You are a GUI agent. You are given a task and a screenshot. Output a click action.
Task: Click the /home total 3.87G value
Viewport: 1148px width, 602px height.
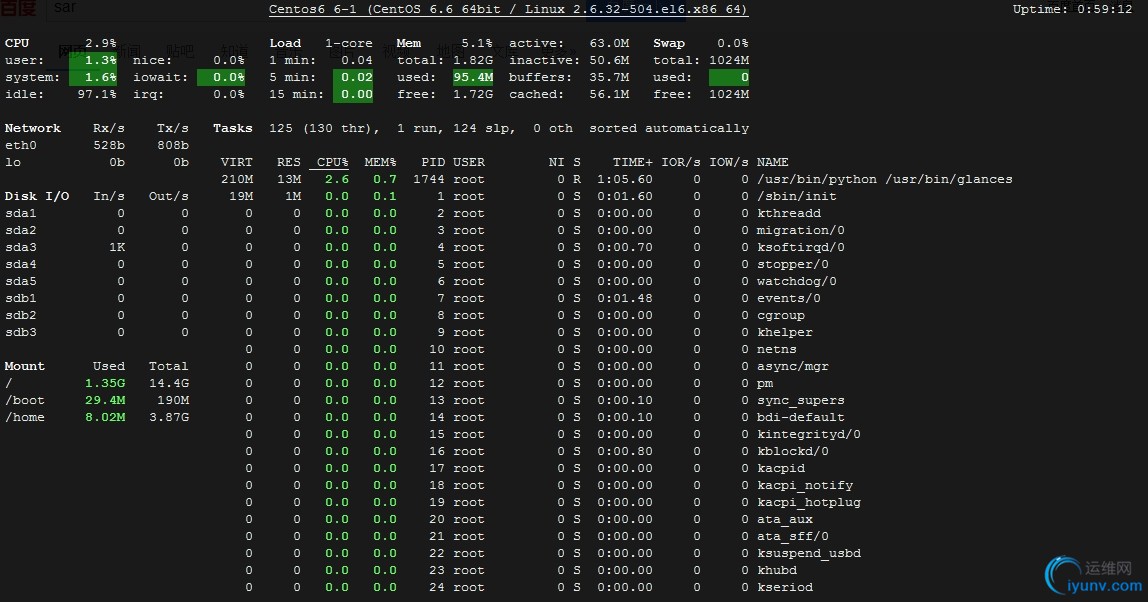168,417
